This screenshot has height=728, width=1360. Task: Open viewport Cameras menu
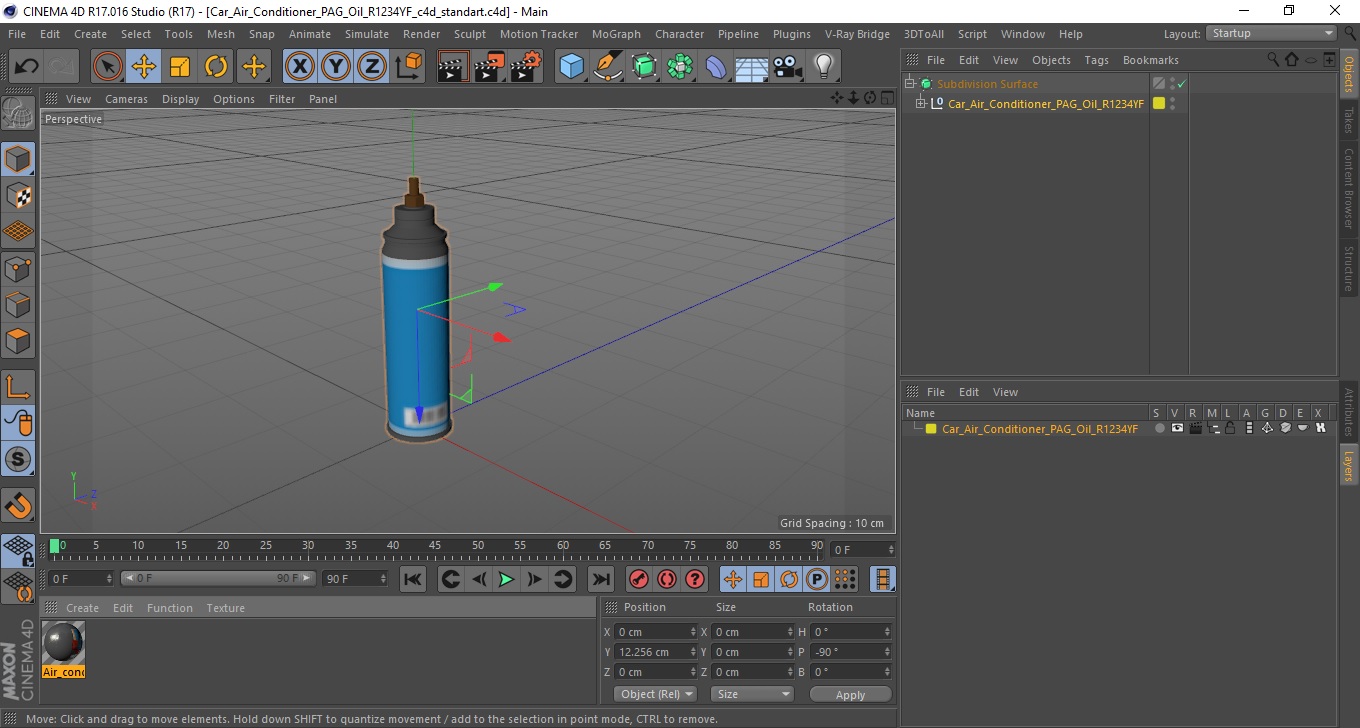click(126, 99)
